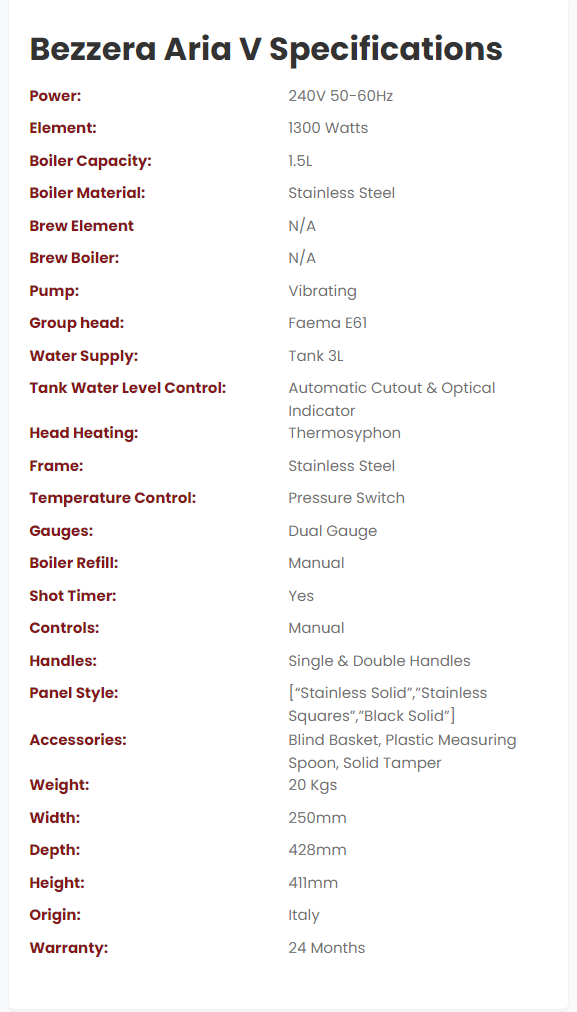This screenshot has width=577, height=1012.
Task: Click the Pressure Switch temperature control value
Action: [347, 498]
